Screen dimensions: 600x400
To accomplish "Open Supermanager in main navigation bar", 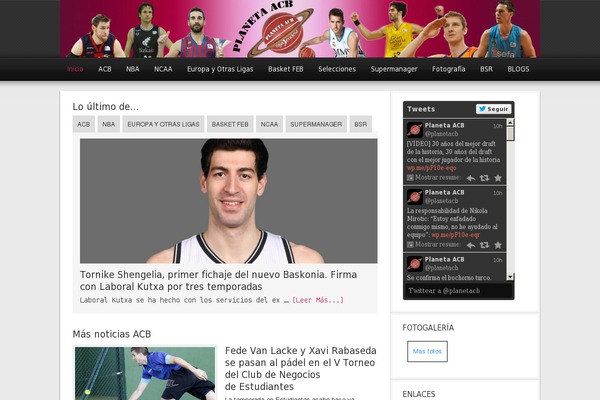I will [x=394, y=69].
